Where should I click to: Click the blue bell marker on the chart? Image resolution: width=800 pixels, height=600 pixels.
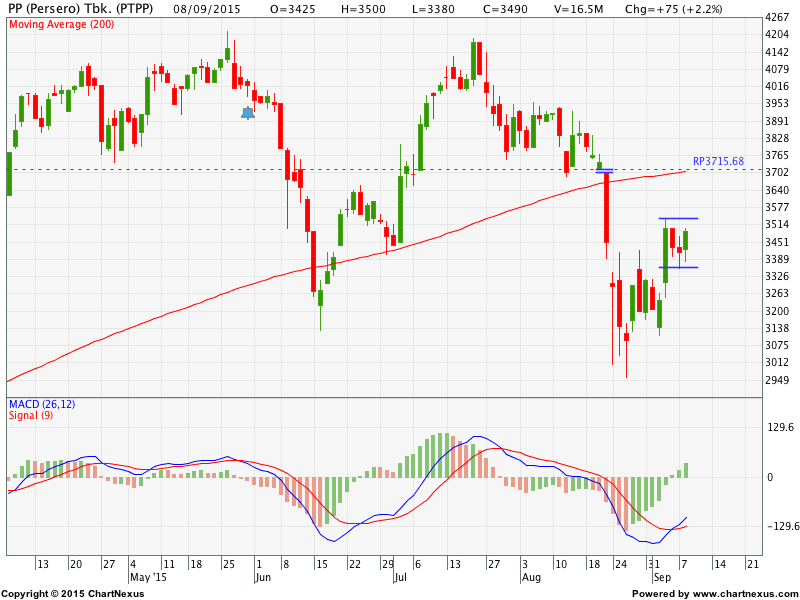(x=248, y=113)
